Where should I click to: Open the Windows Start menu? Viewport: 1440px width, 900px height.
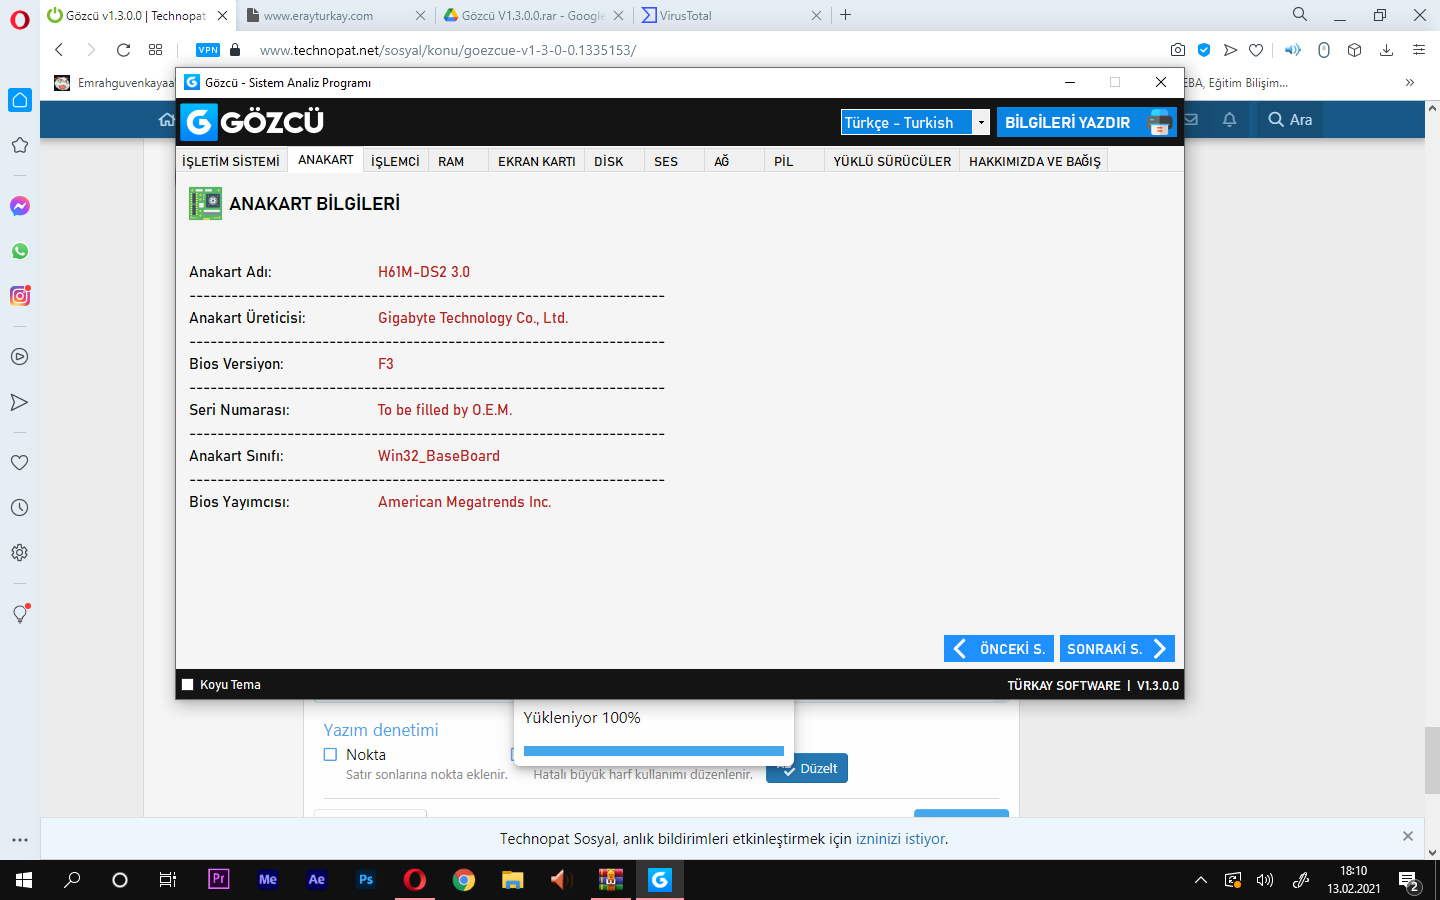[24, 880]
